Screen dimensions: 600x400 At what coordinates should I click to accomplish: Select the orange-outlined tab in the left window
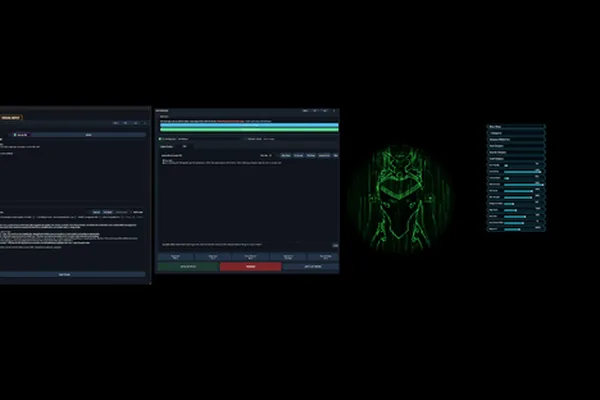click(x=11, y=118)
